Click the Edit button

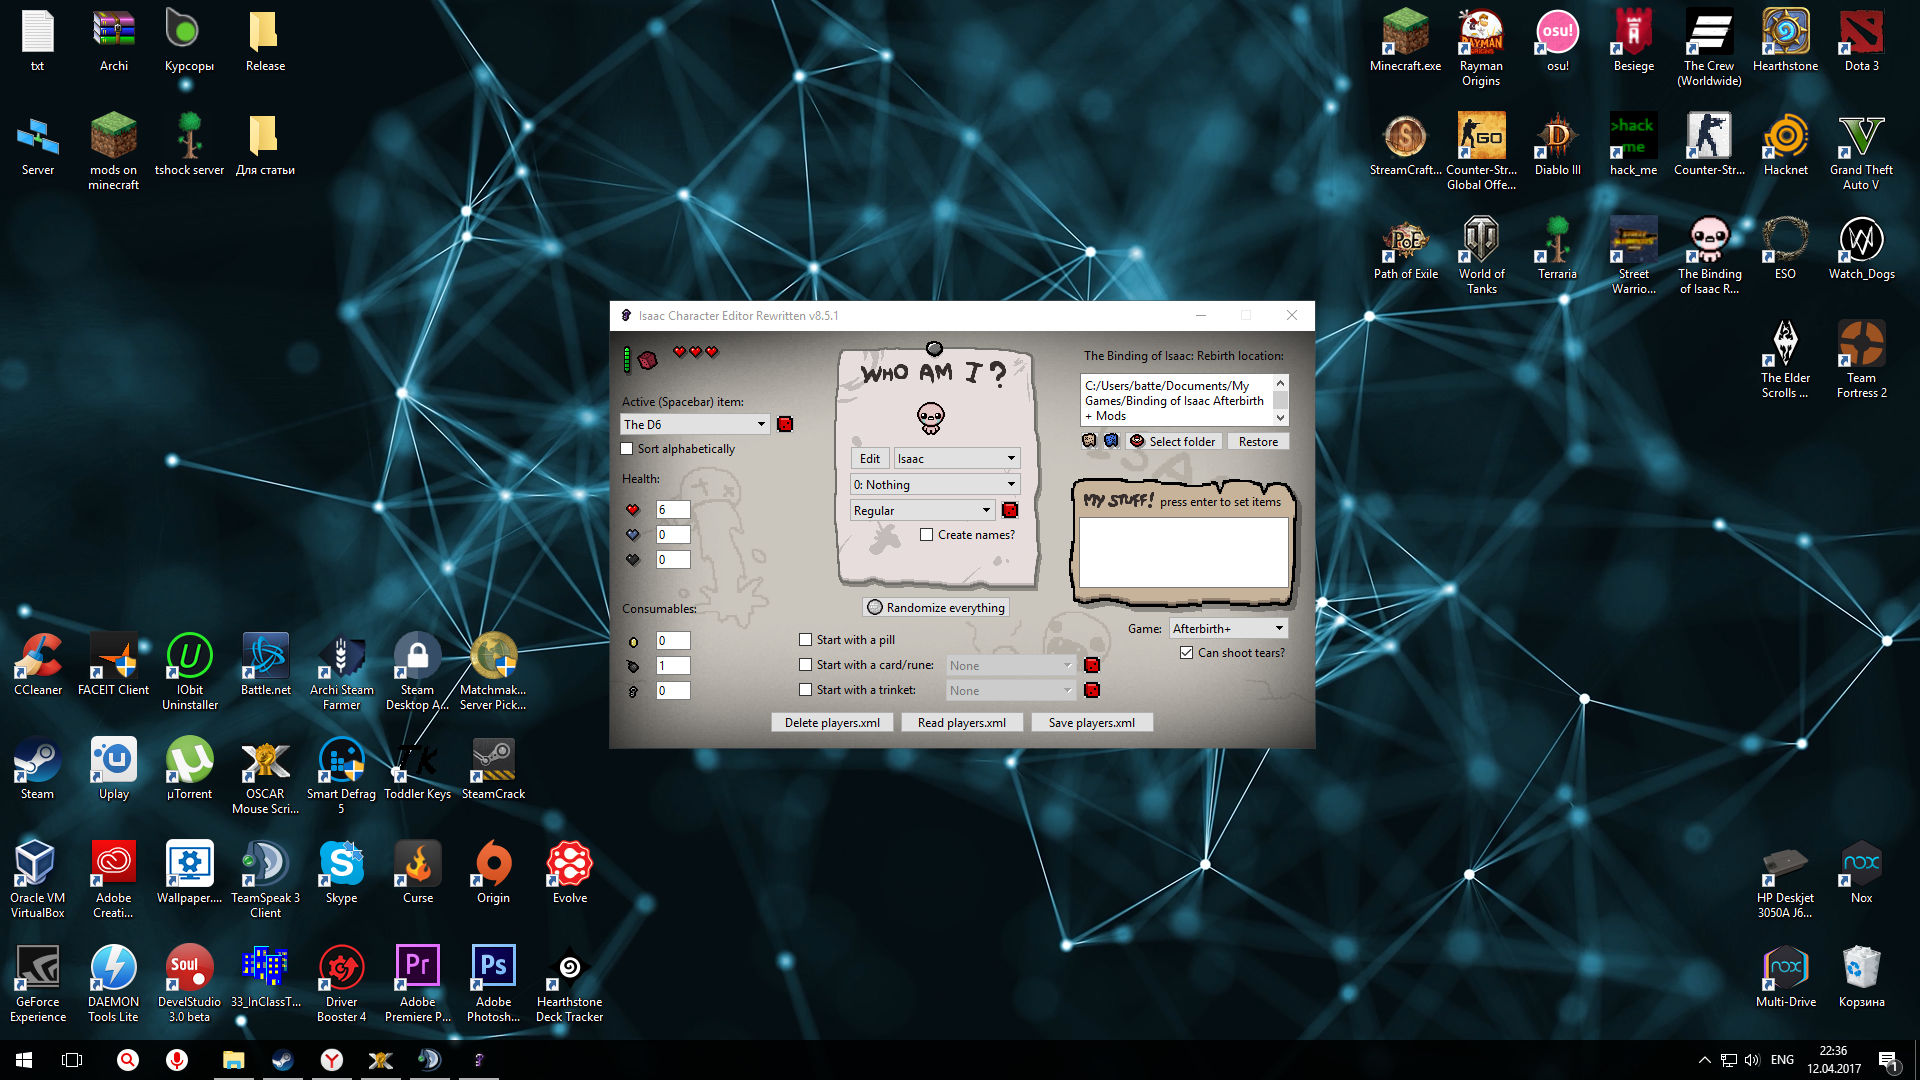coord(870,458)
